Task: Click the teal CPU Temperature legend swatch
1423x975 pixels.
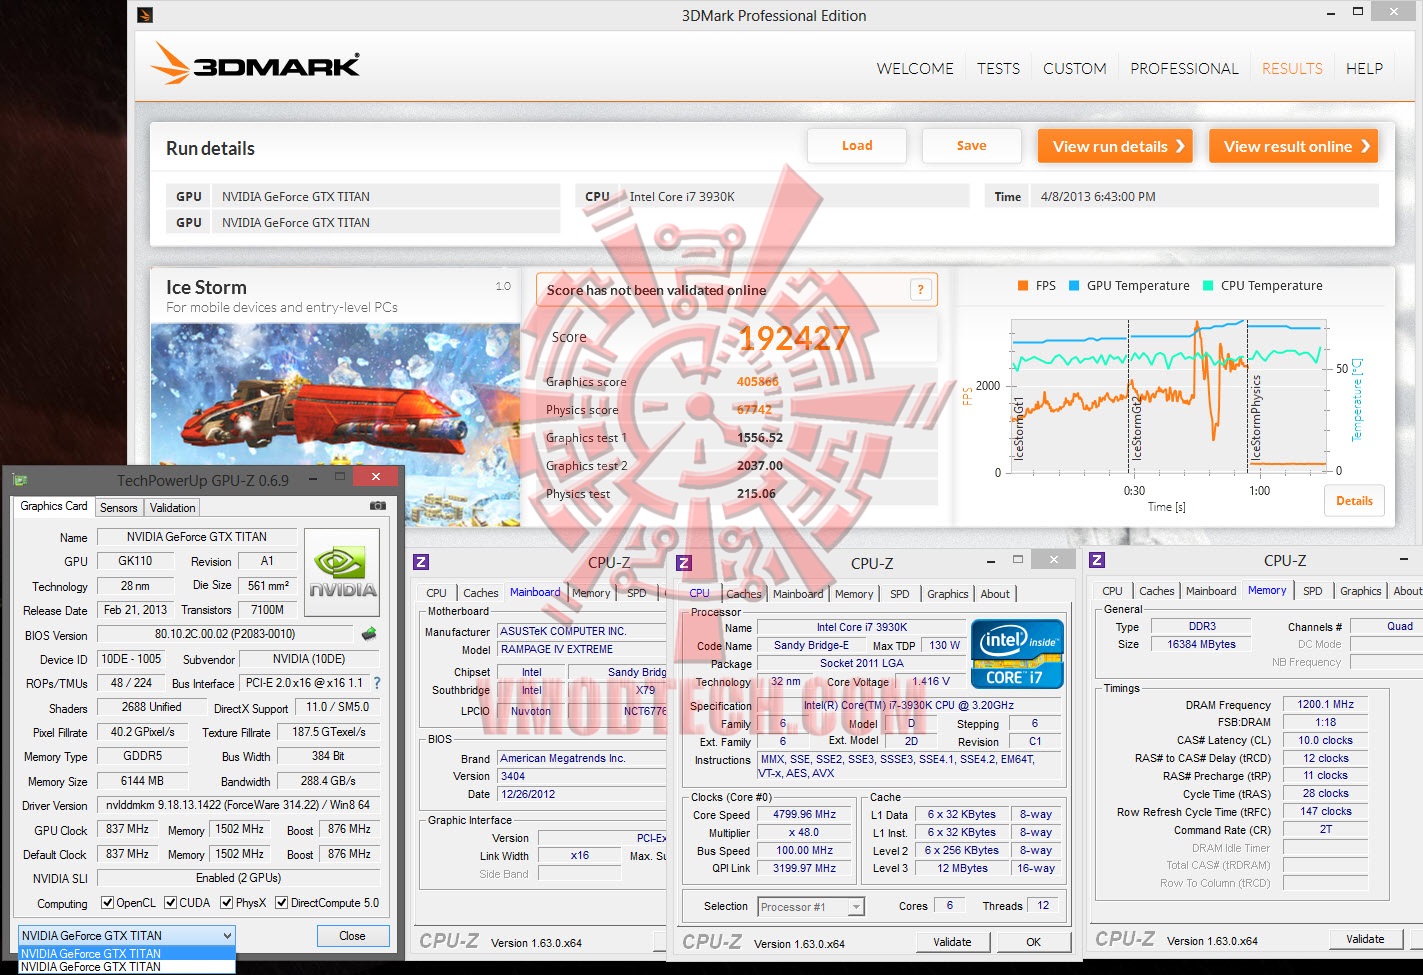Action: point(1208,286)
